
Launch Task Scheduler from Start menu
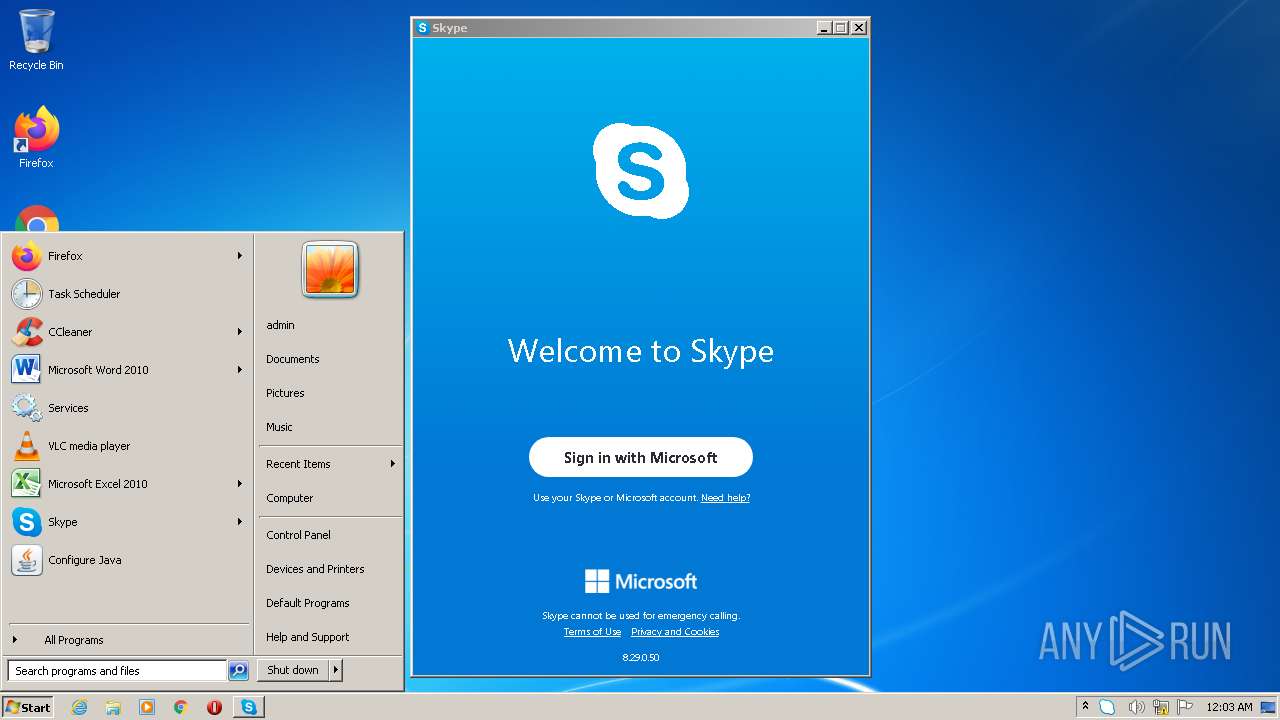(127, 294)
